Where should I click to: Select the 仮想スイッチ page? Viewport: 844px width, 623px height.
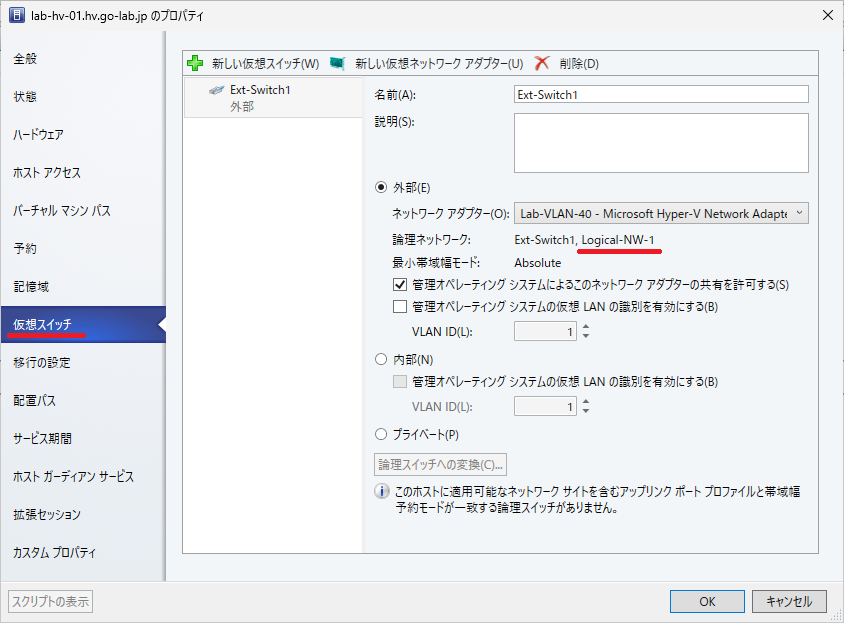[x=83, y=324]
